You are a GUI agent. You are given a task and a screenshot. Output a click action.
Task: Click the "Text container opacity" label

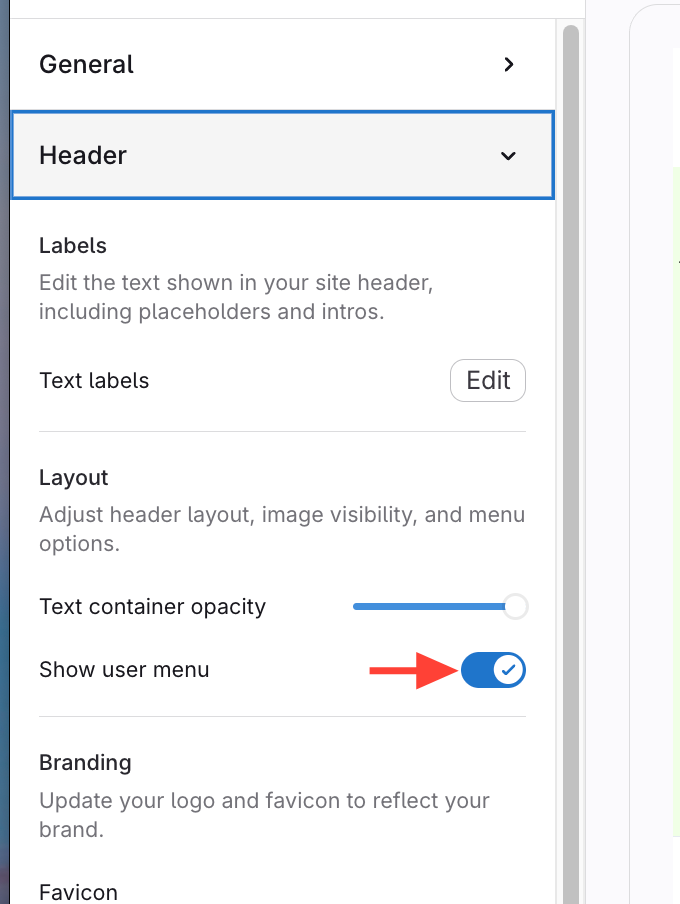coord(152,607)
